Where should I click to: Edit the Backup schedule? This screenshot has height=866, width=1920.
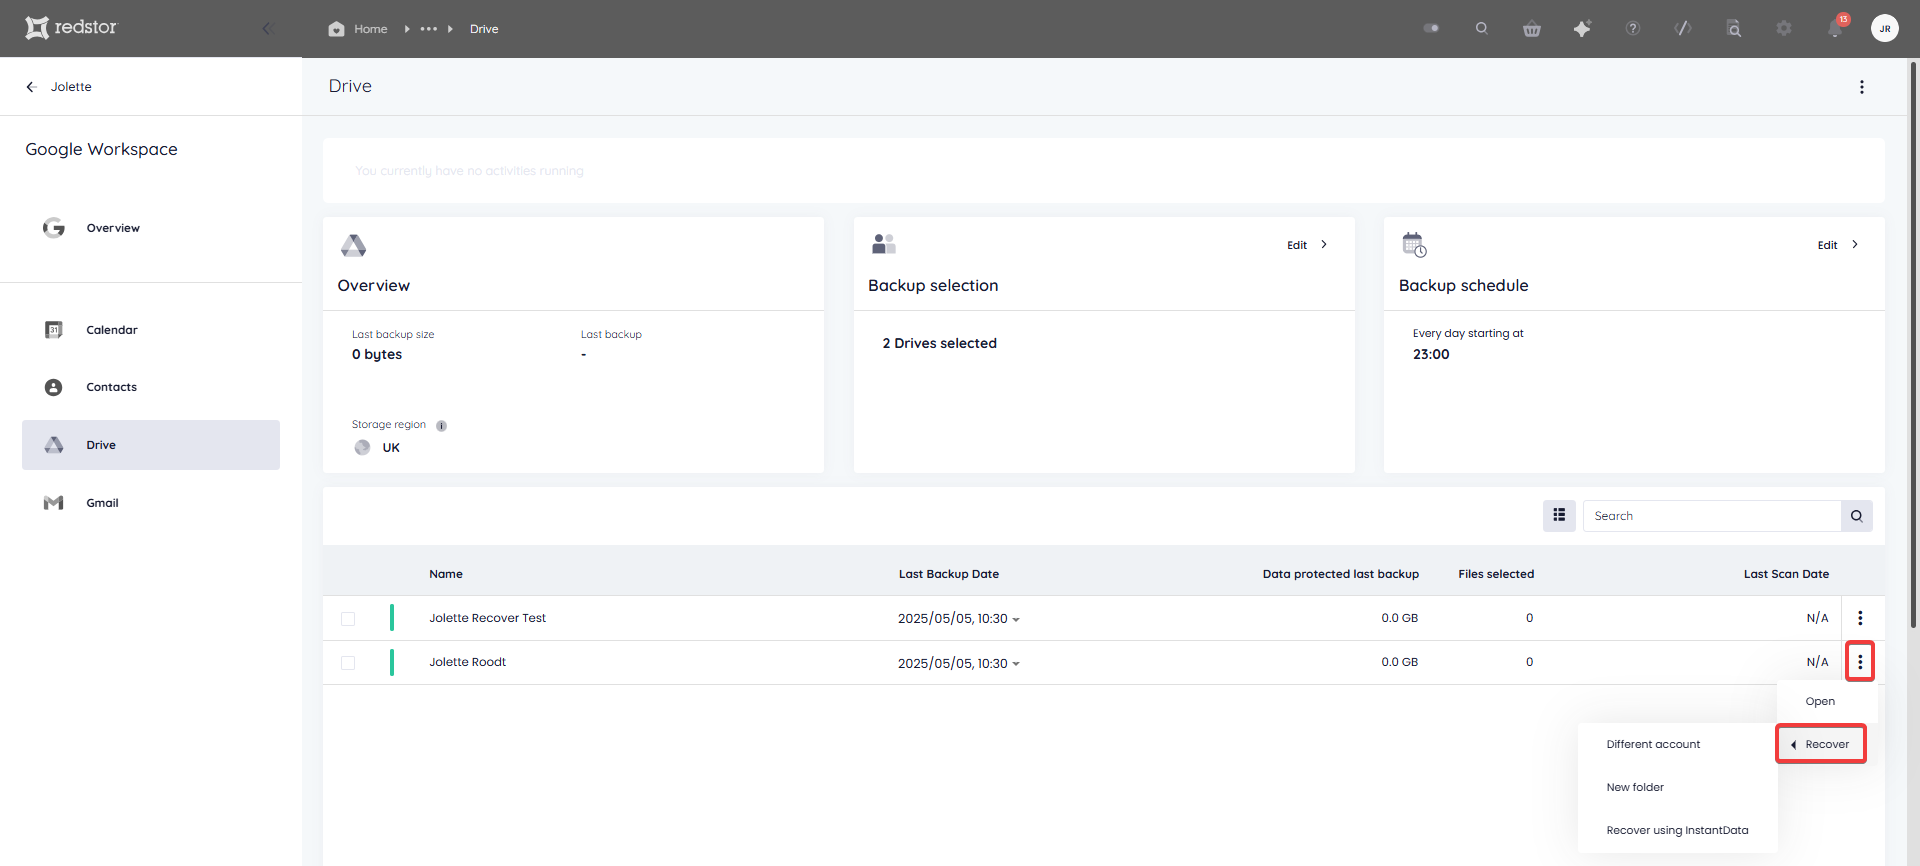tap(1827, 245)
